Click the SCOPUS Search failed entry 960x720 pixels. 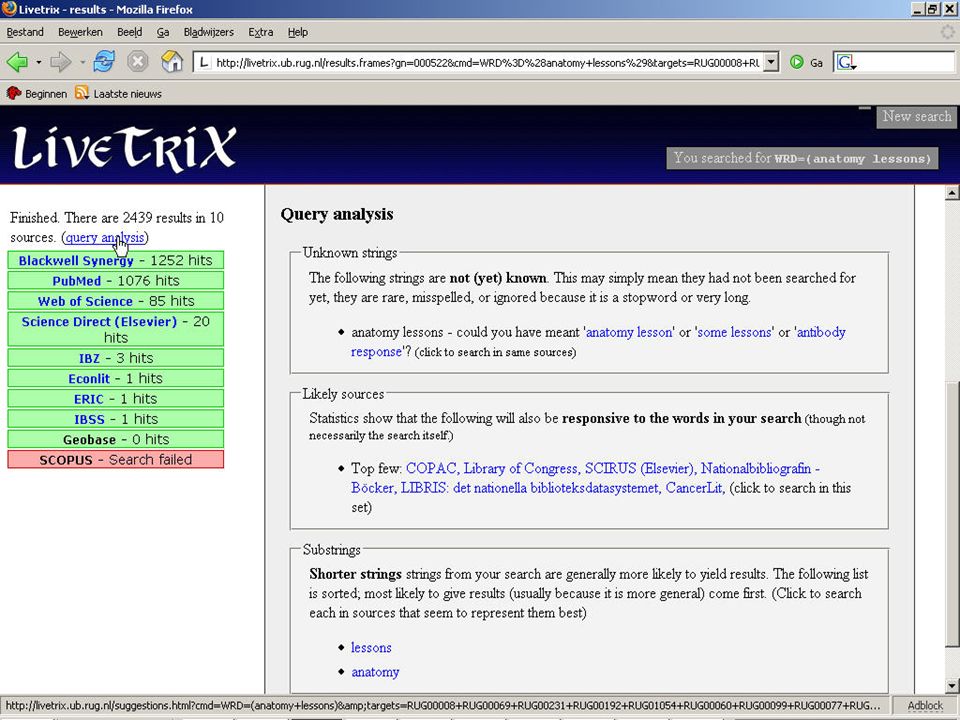(x=116, y=459)
